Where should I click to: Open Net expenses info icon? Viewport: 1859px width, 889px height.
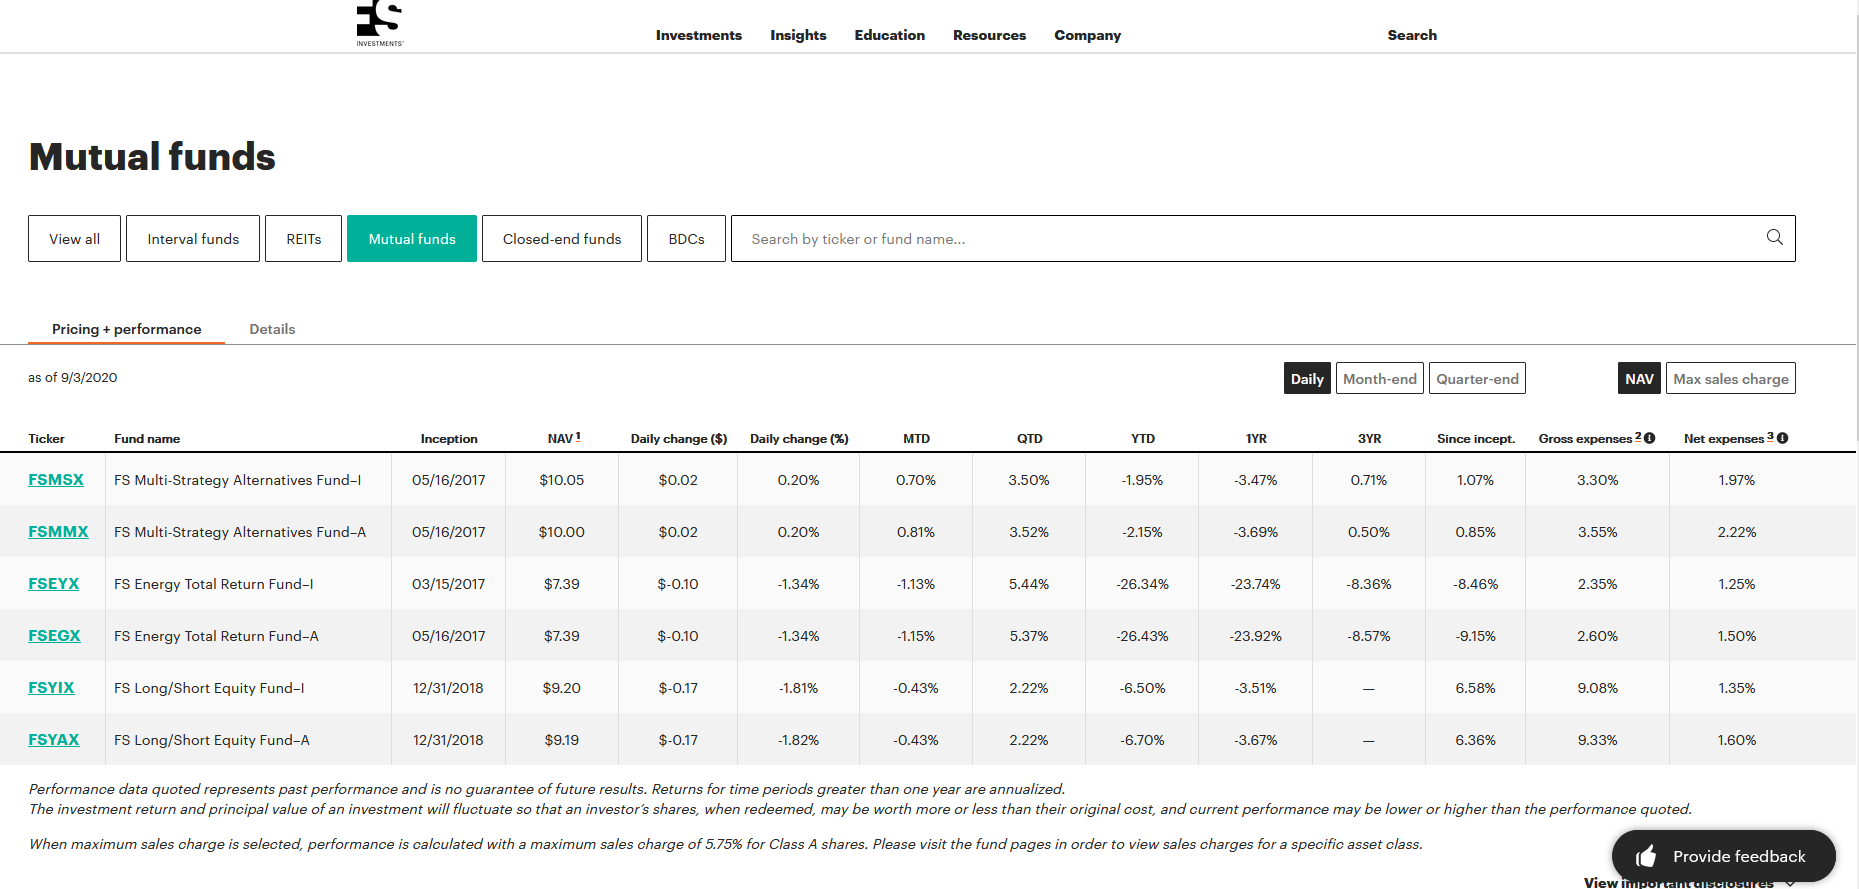tap(1783, 438)
